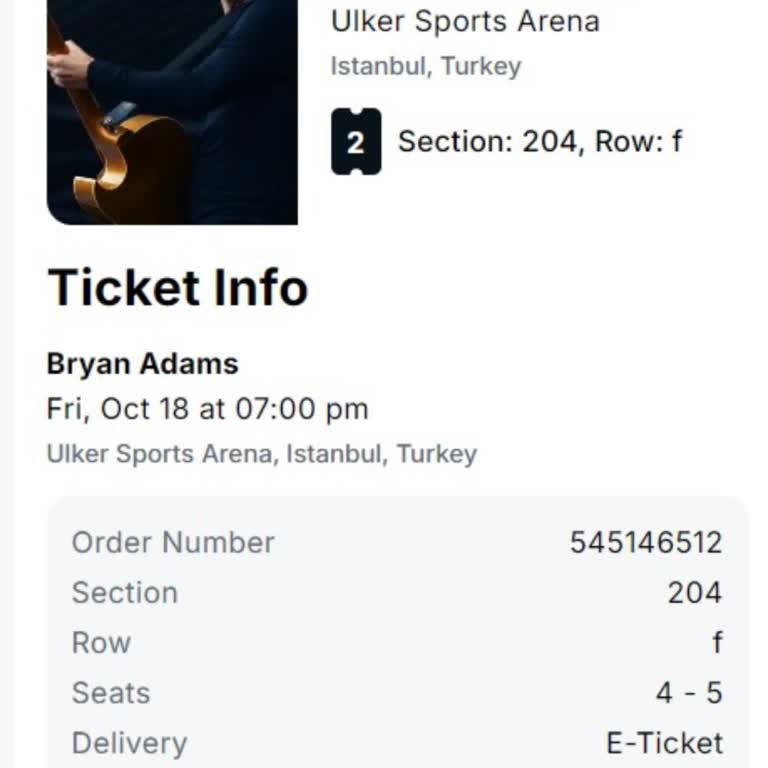The image size is (768, 768).
Task: Click the Order Number label
Action: pyautogui.click(x=173, y=542)
